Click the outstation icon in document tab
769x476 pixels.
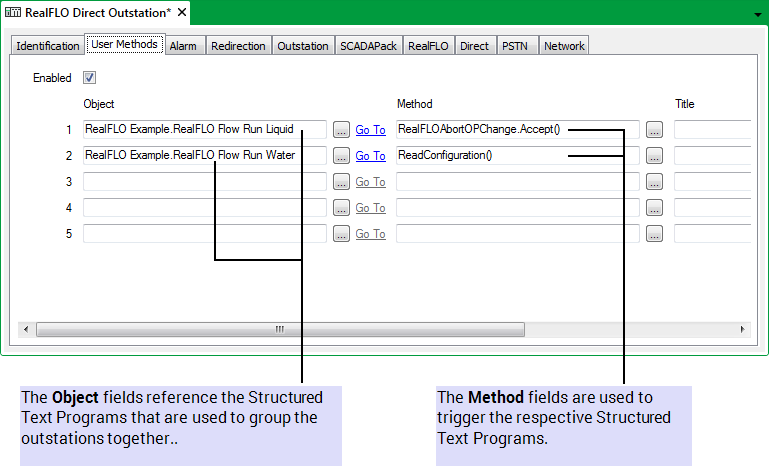(13, 12)
